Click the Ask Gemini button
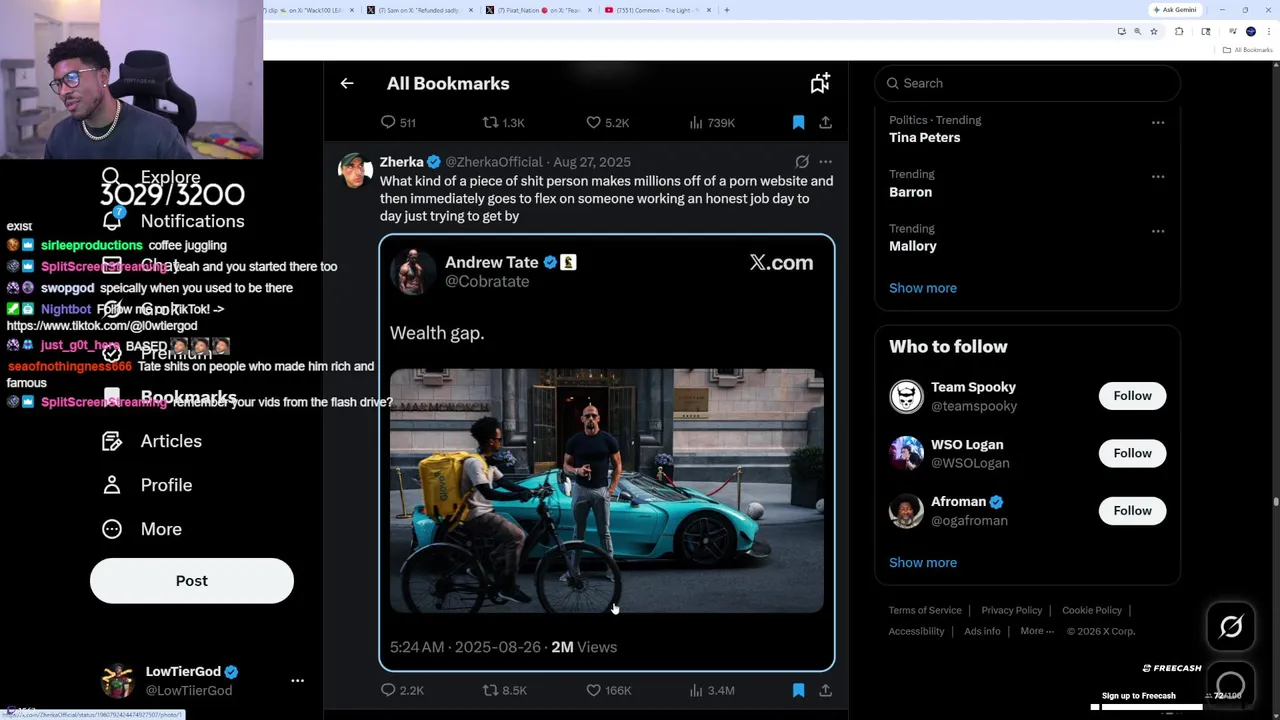 pos(1174,10)
